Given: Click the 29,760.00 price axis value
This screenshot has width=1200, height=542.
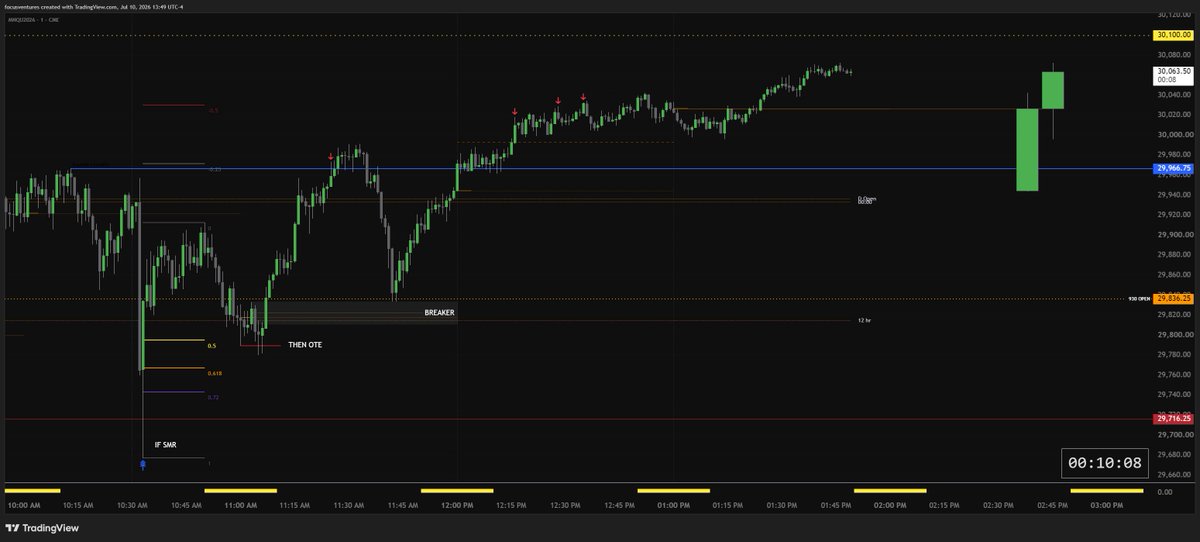Looking at the screenshot, I should point(1174,374).
